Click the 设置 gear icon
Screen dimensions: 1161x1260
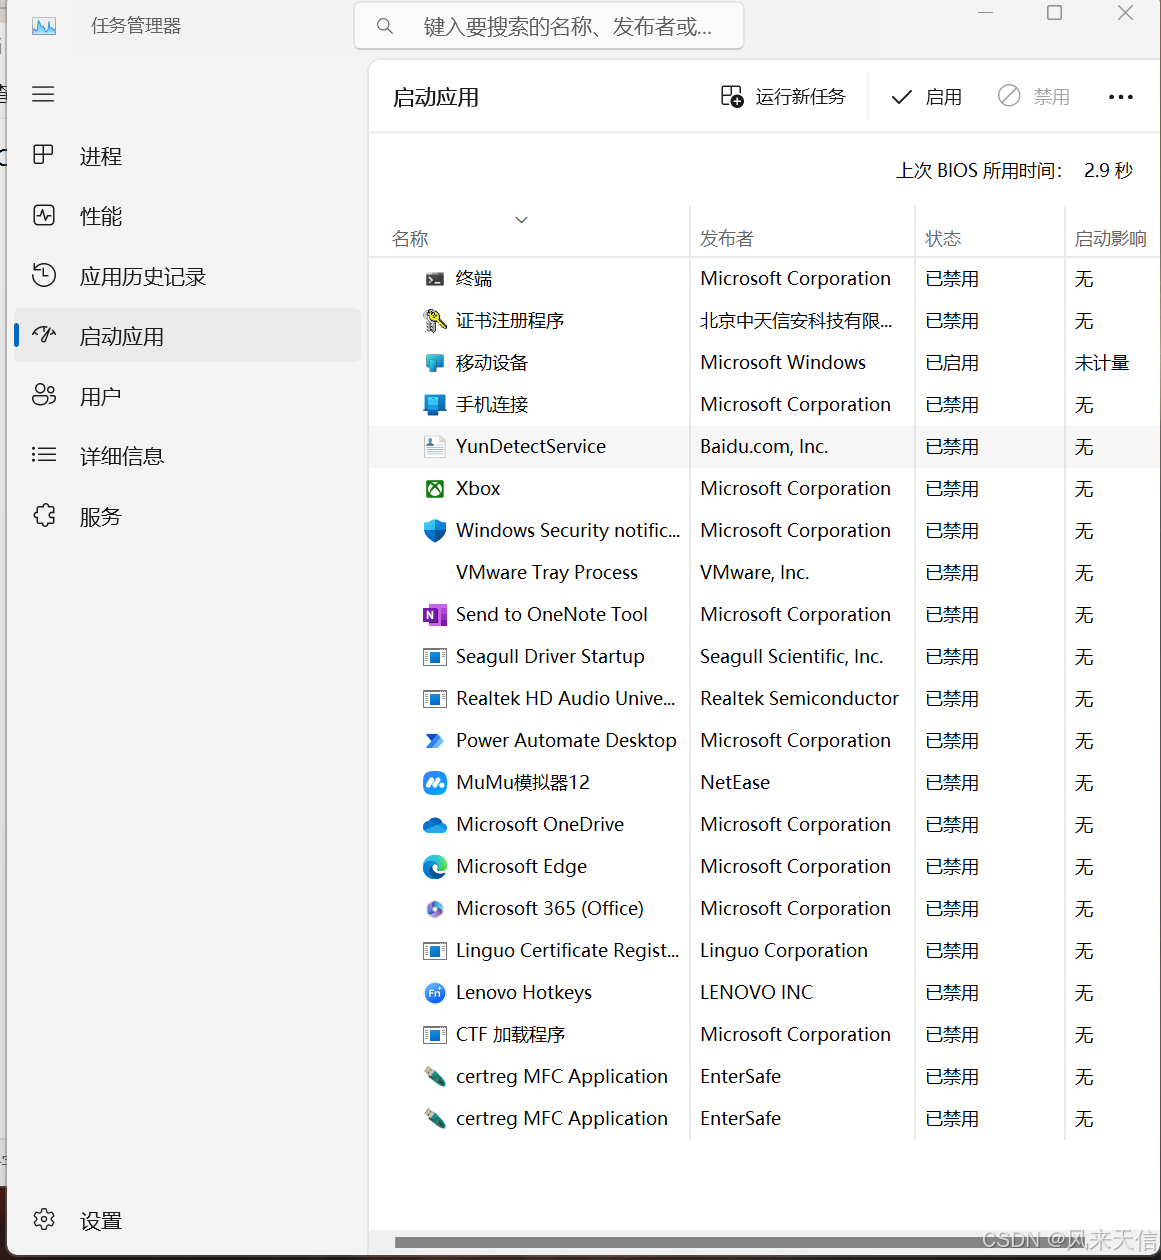(x=43, y=1219)
